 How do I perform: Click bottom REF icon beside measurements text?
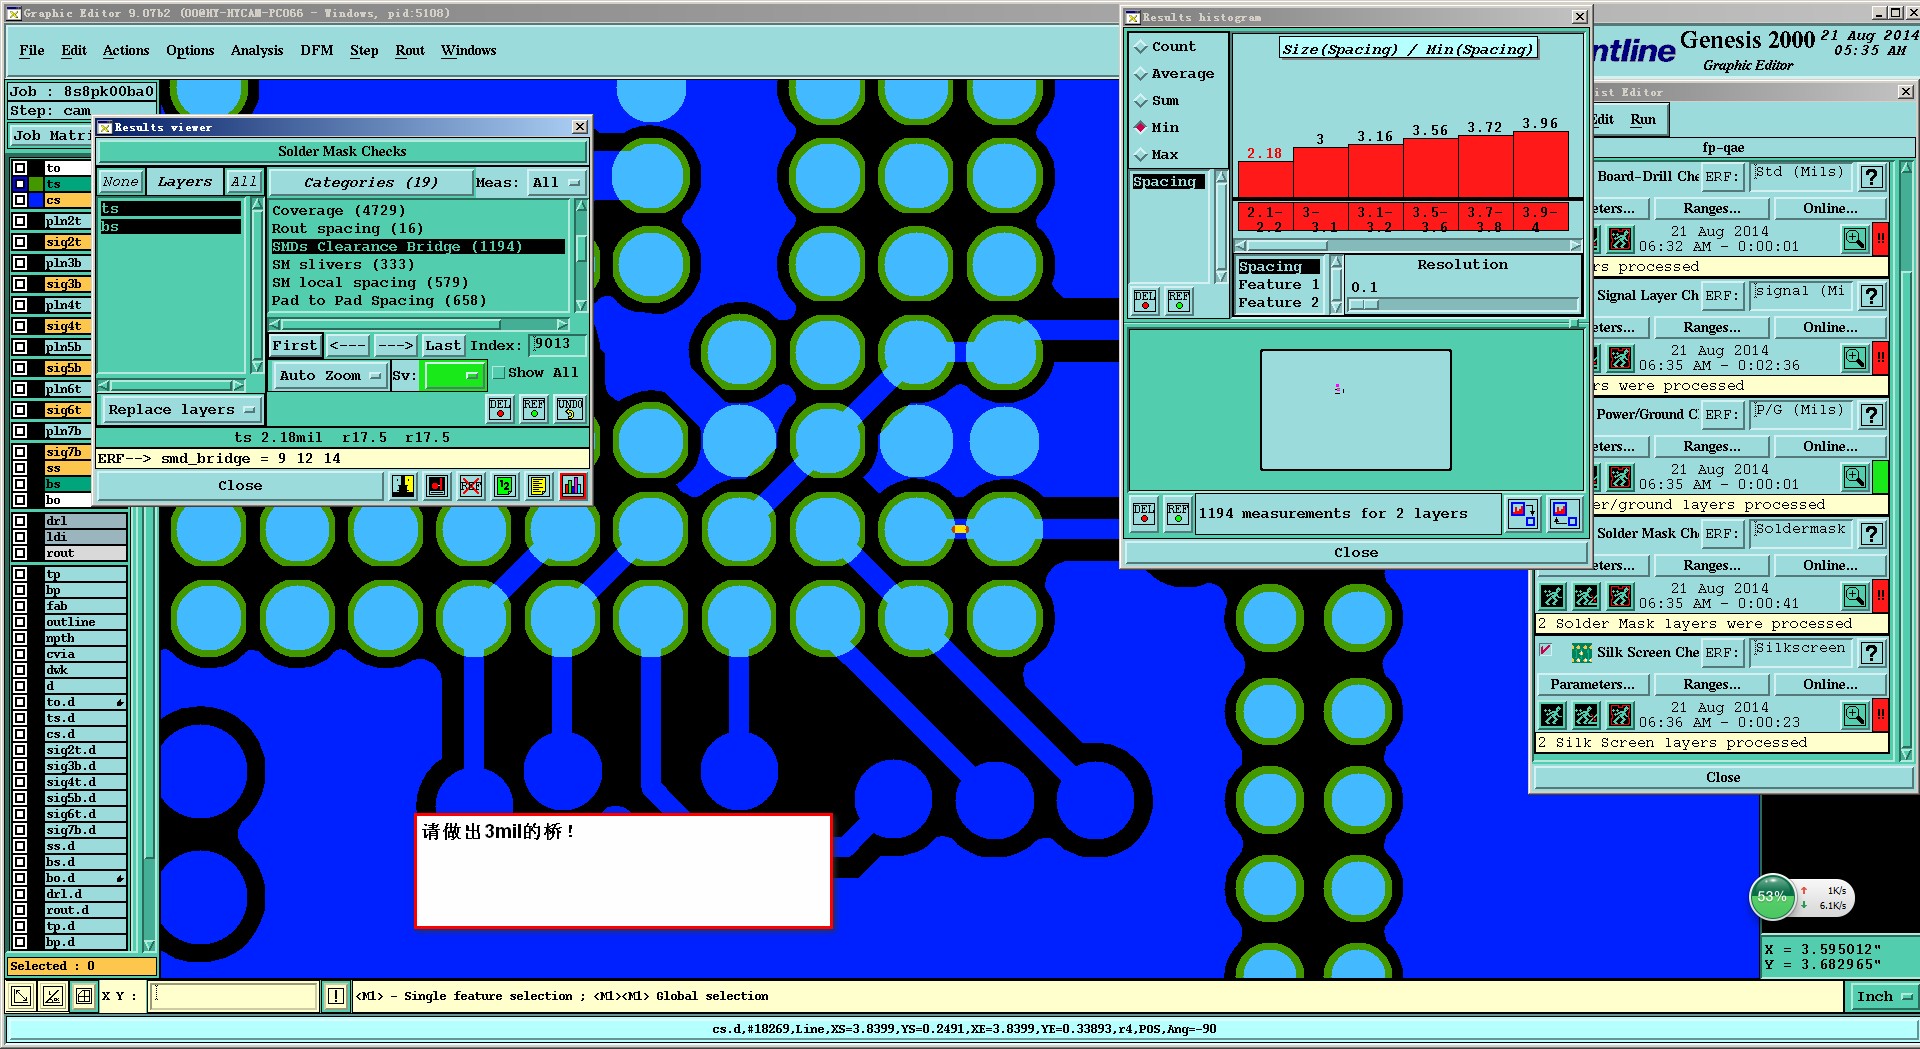point(1178,514)
